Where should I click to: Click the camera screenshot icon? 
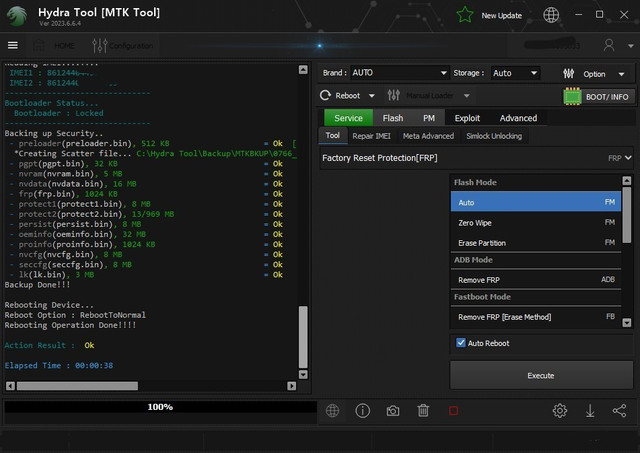[393, 411]
